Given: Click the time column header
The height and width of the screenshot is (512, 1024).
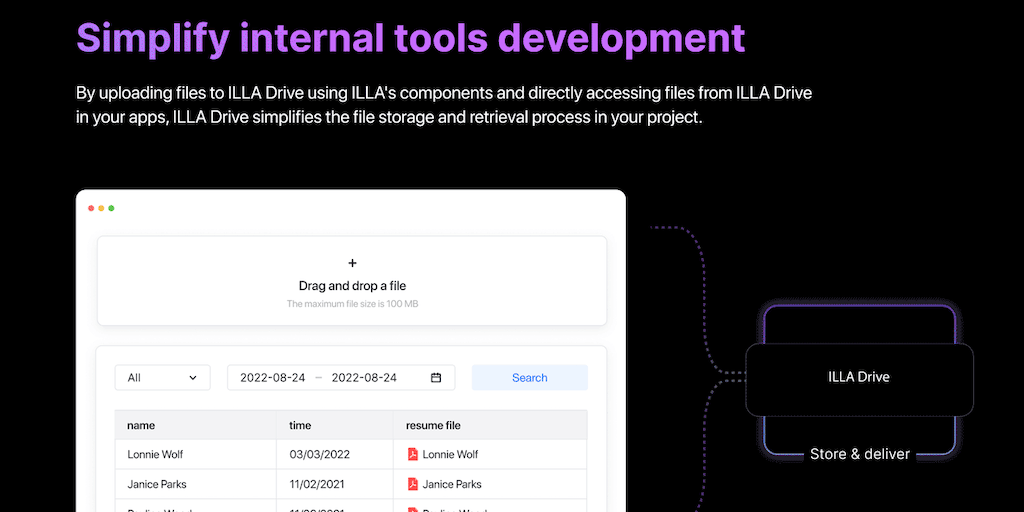Looking at the screenshot, I should (x=334, y=425).
